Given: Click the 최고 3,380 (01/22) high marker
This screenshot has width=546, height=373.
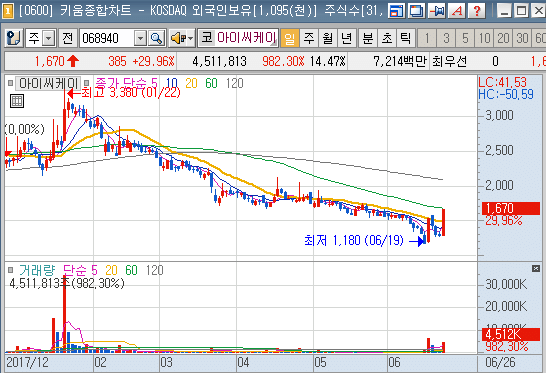Looking at the screenshot, I should 124,93.
